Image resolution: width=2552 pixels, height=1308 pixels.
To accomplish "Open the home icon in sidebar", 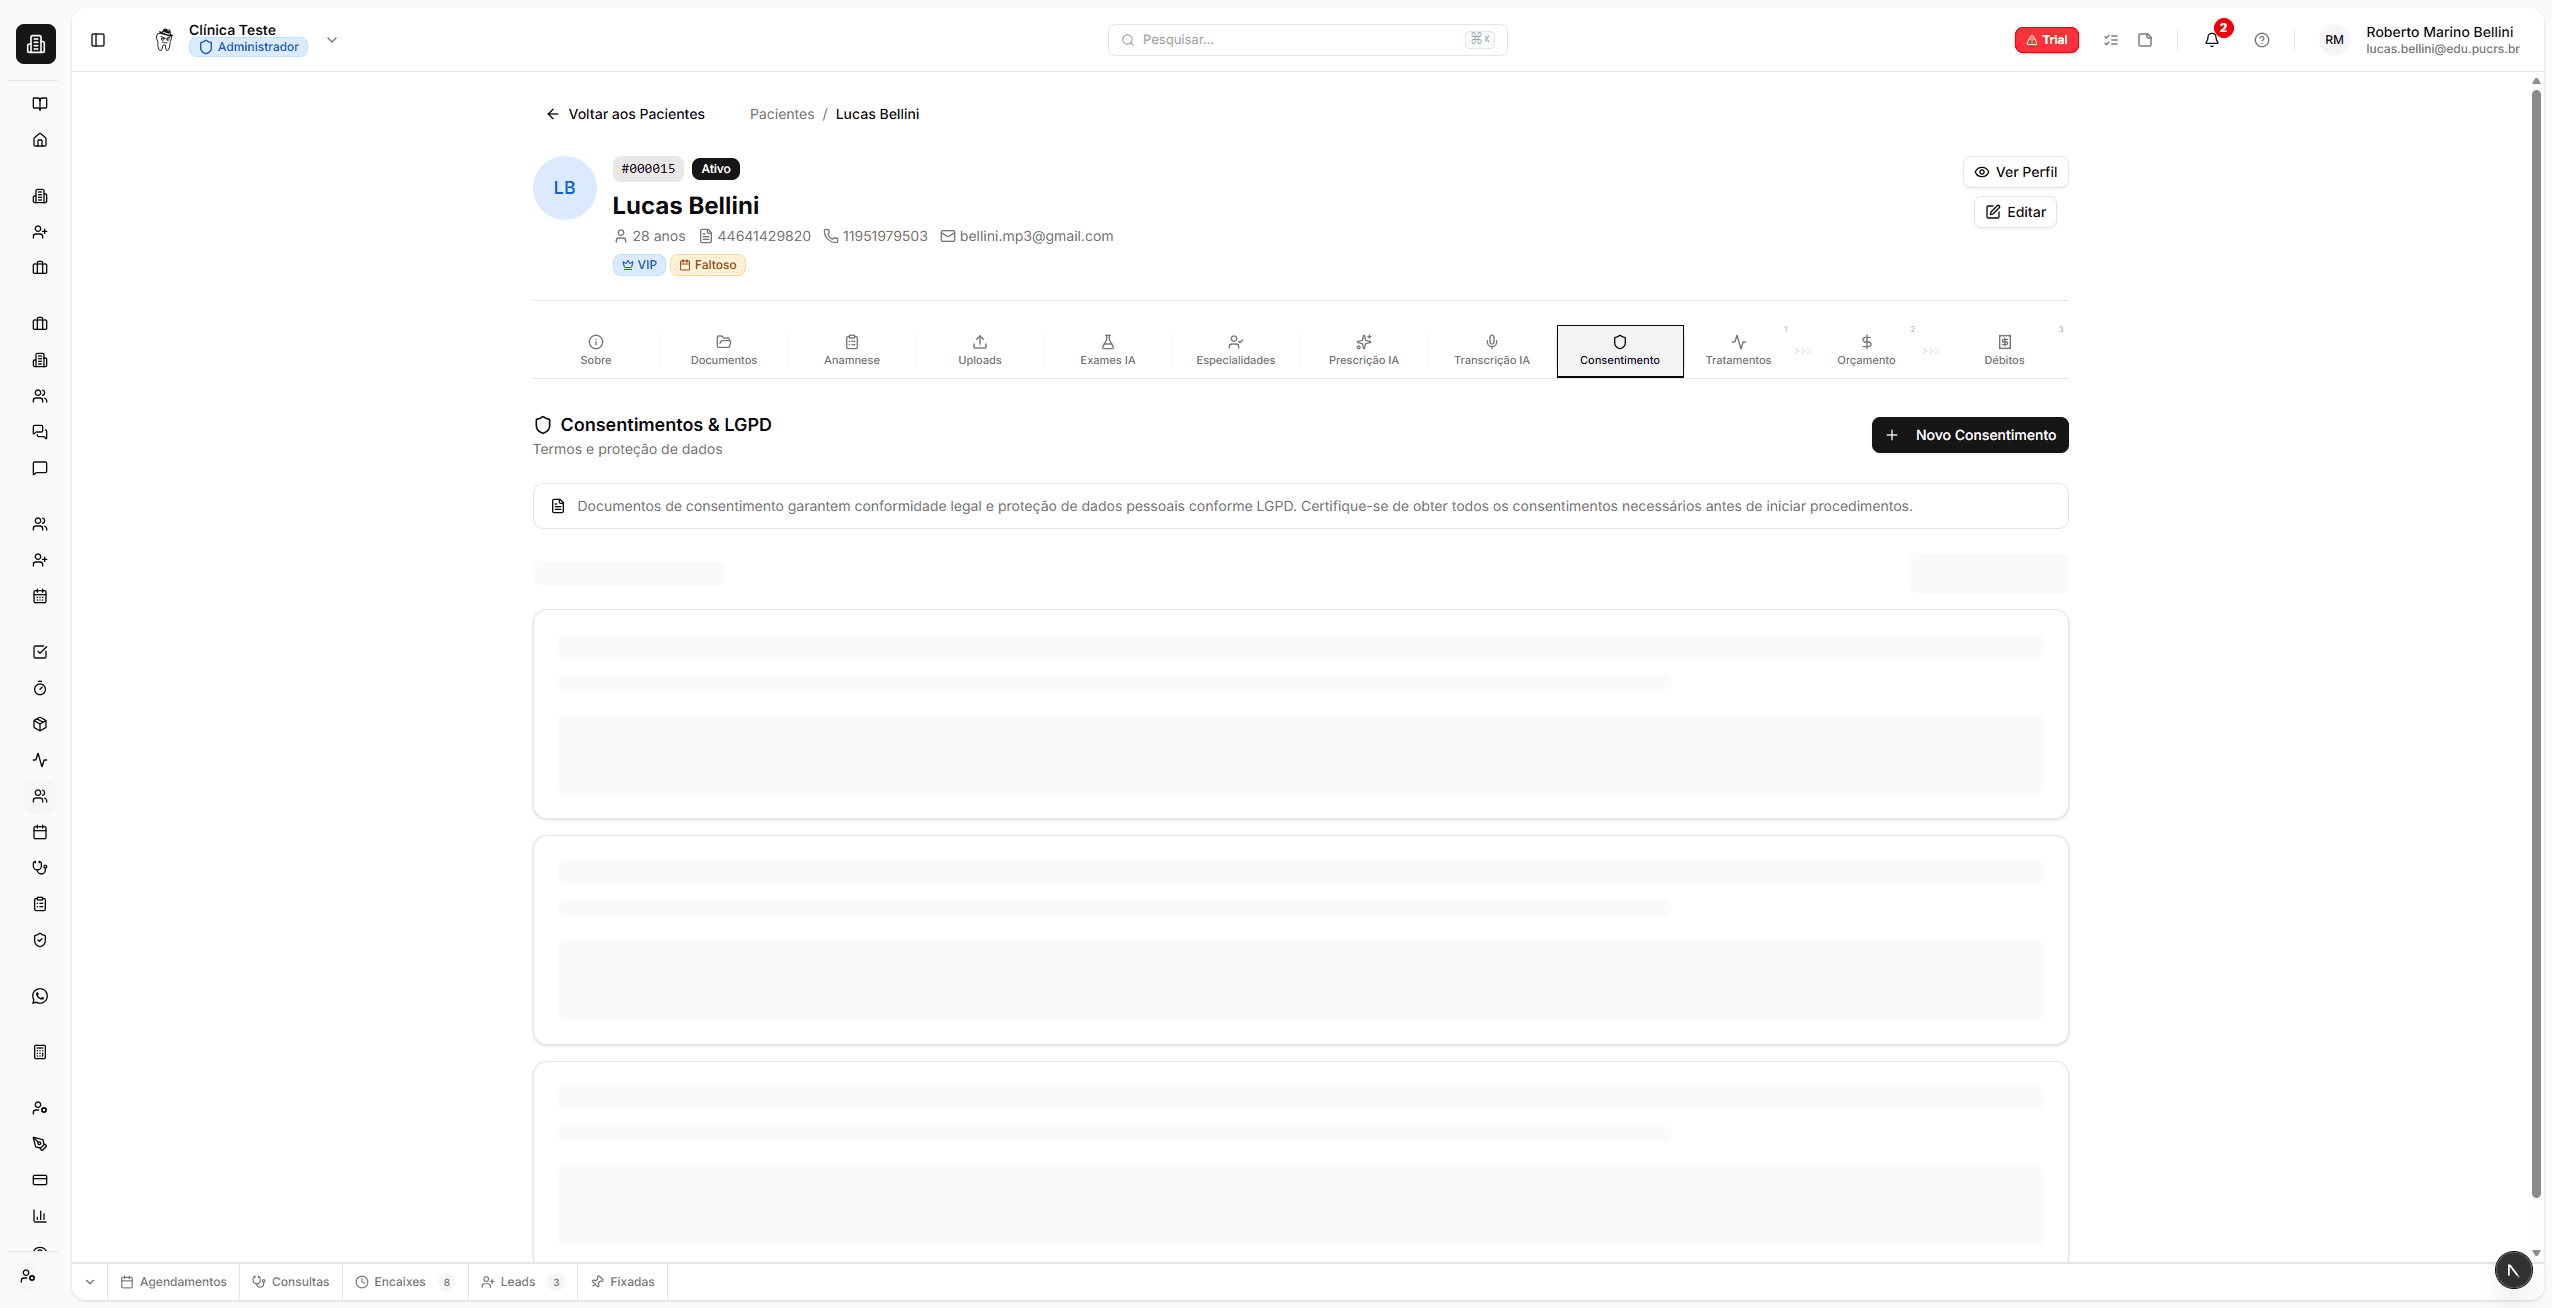I will click(x=40, y=140).
